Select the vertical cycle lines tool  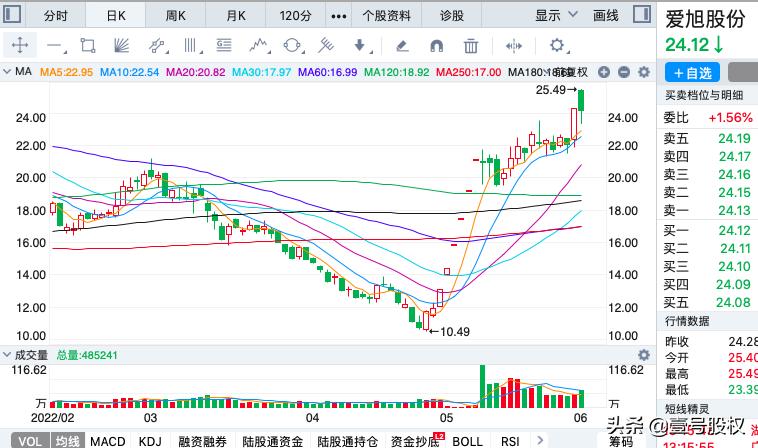[191, 46]
